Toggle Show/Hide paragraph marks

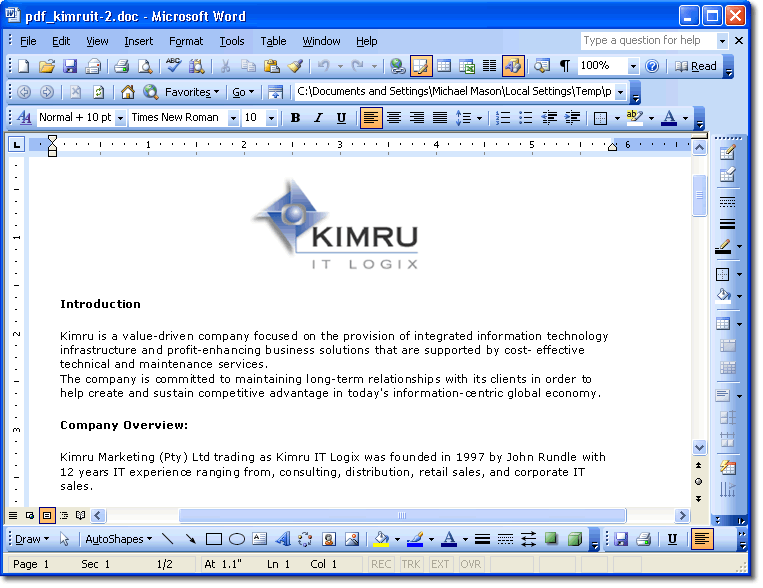tap(565, 66)
